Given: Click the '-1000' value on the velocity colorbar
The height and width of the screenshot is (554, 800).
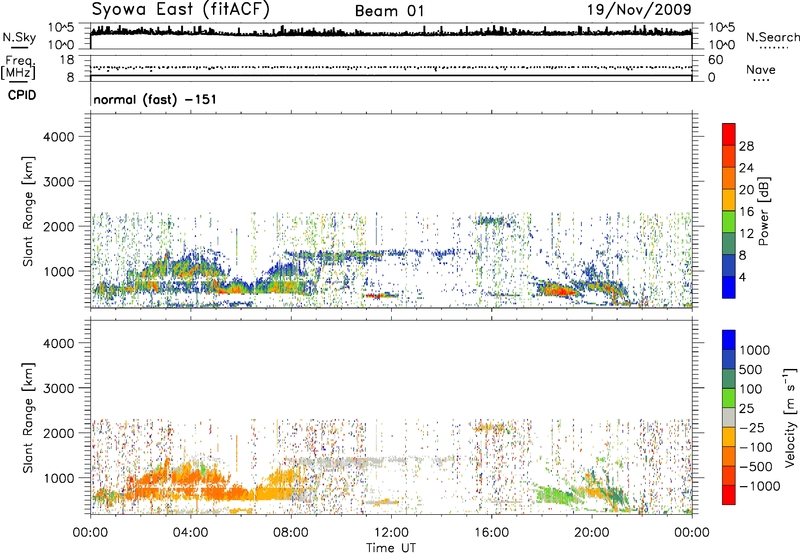Looking at the screenshot, I should (x=760, y=486).
